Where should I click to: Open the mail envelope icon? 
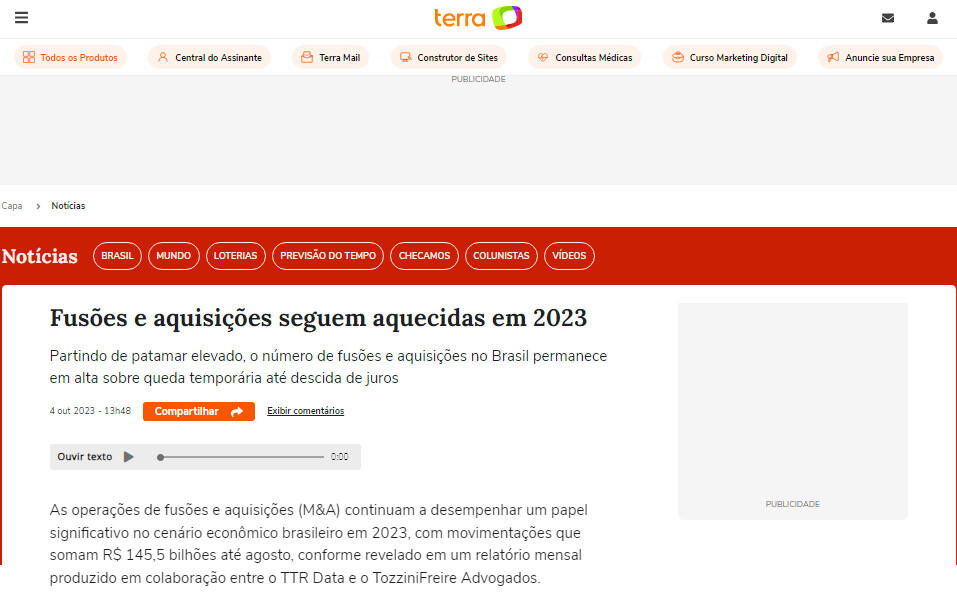coord(887,18)
